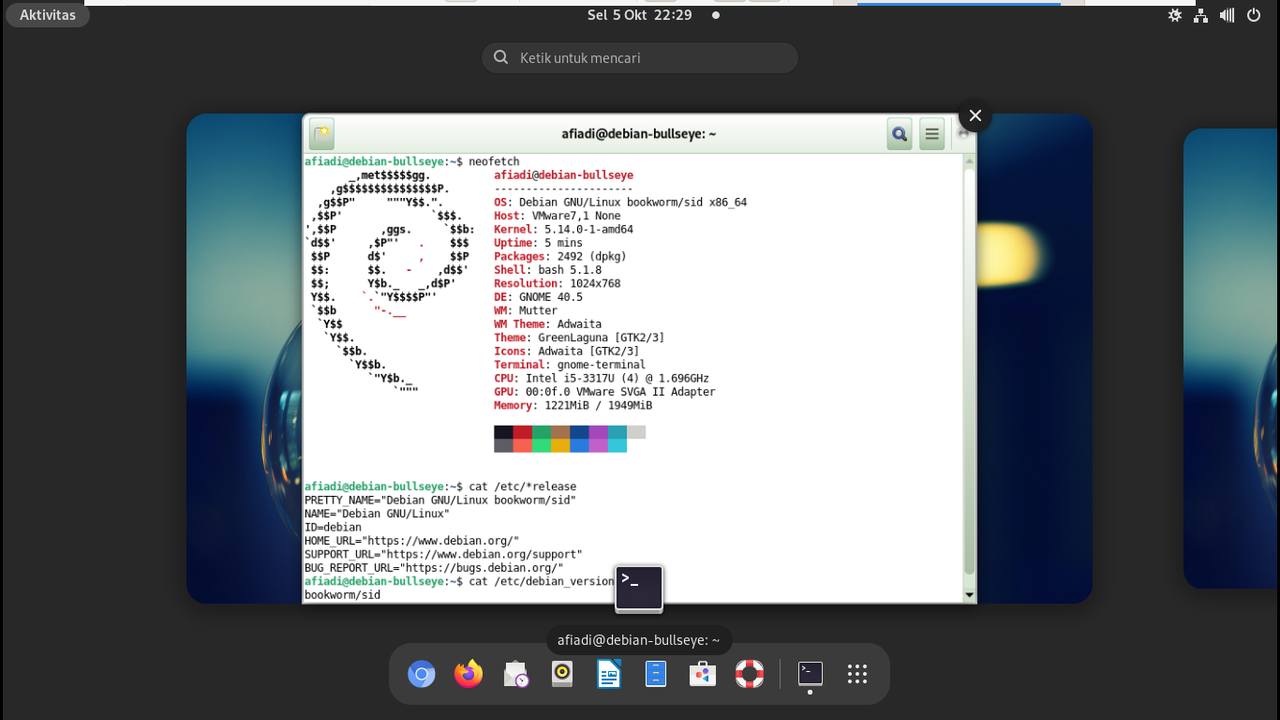Open GNOME Software from the dock
This screenshot has width=1280, height=720.
coord(703,675)
